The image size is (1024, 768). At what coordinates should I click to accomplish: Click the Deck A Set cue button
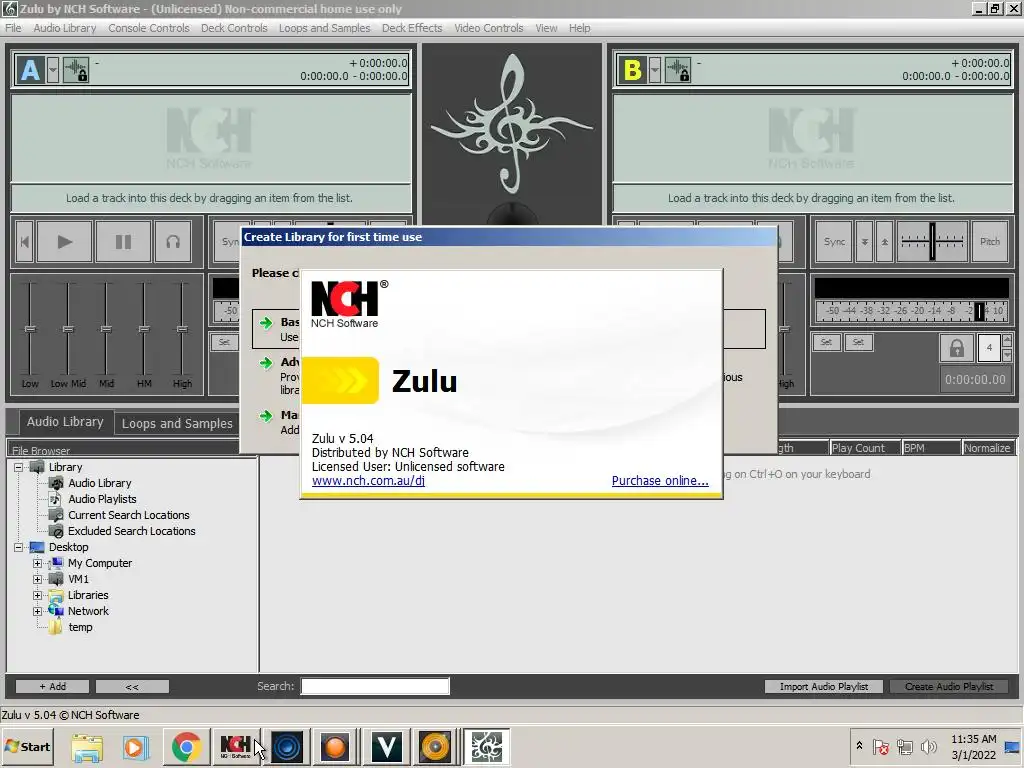224,342
